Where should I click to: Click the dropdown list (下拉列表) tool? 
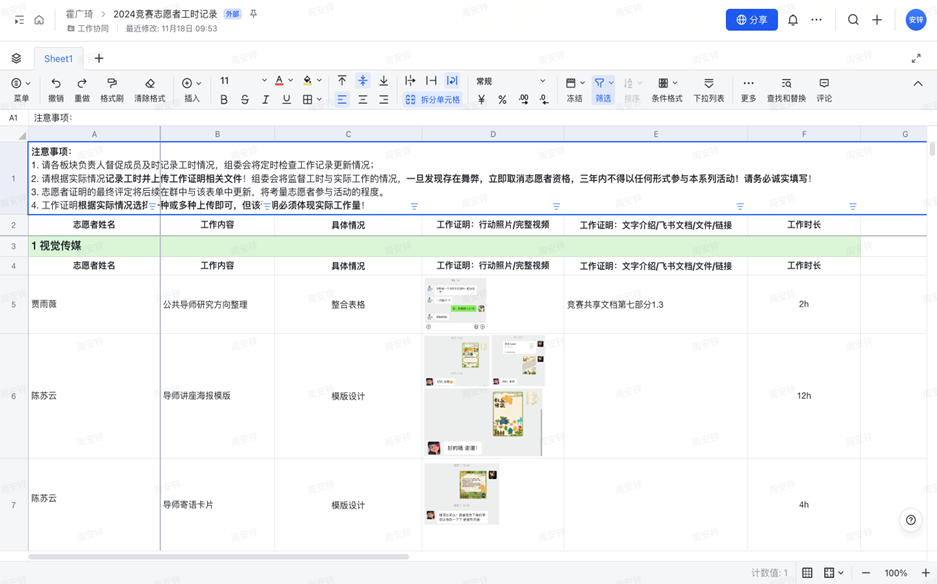pos(709,90)
